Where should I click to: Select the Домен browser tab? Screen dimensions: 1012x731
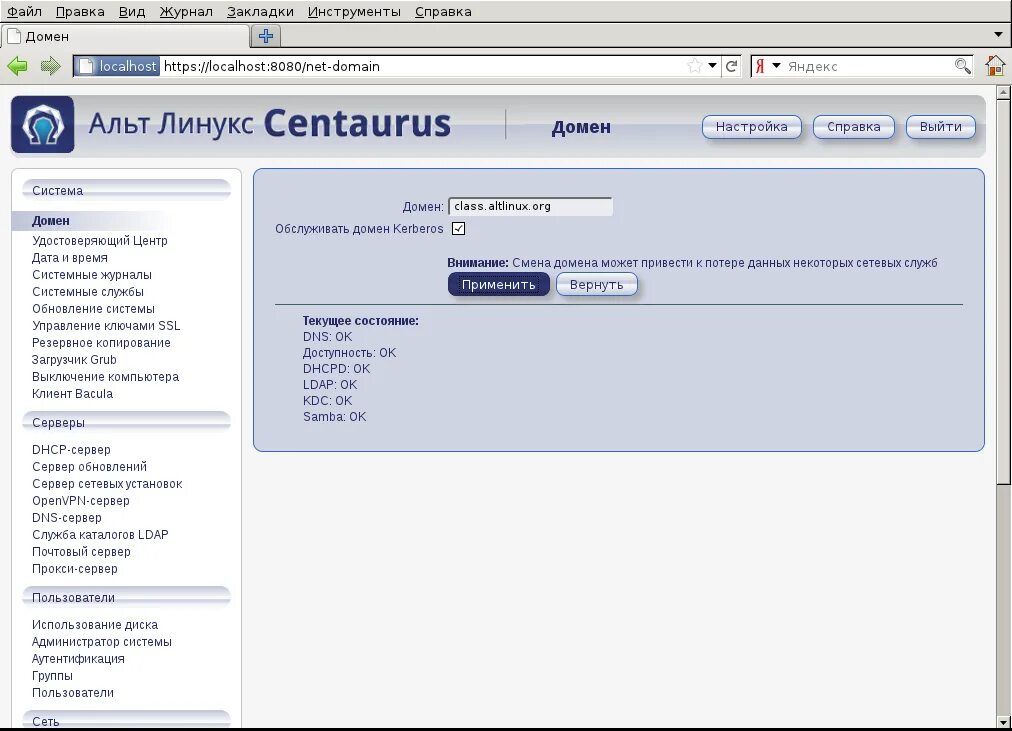pyautogui.click(x=125, y=36)
